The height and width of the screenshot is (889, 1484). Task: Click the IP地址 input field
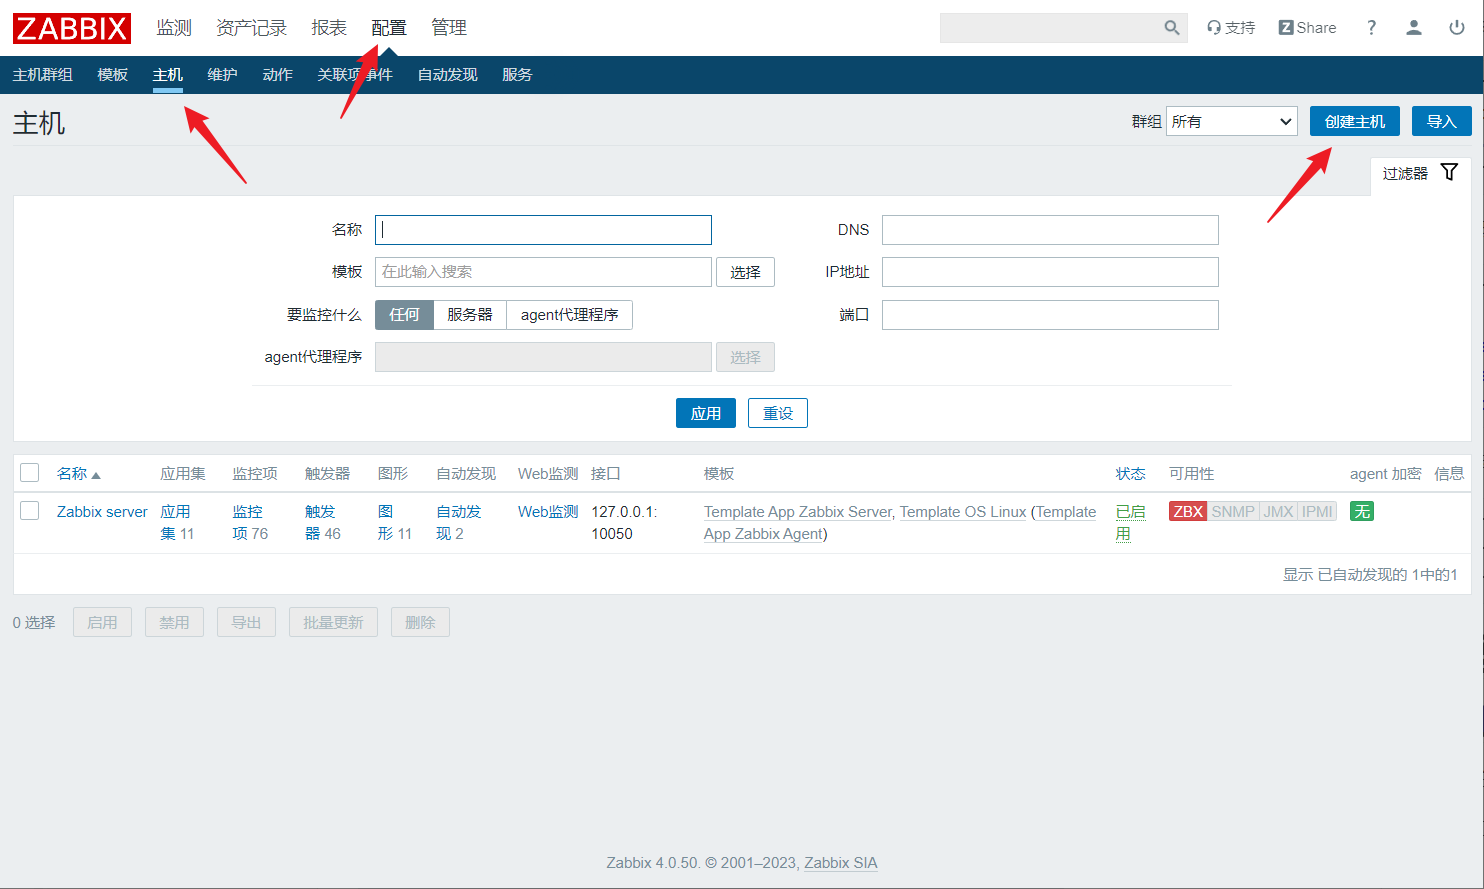point(1050,272)
